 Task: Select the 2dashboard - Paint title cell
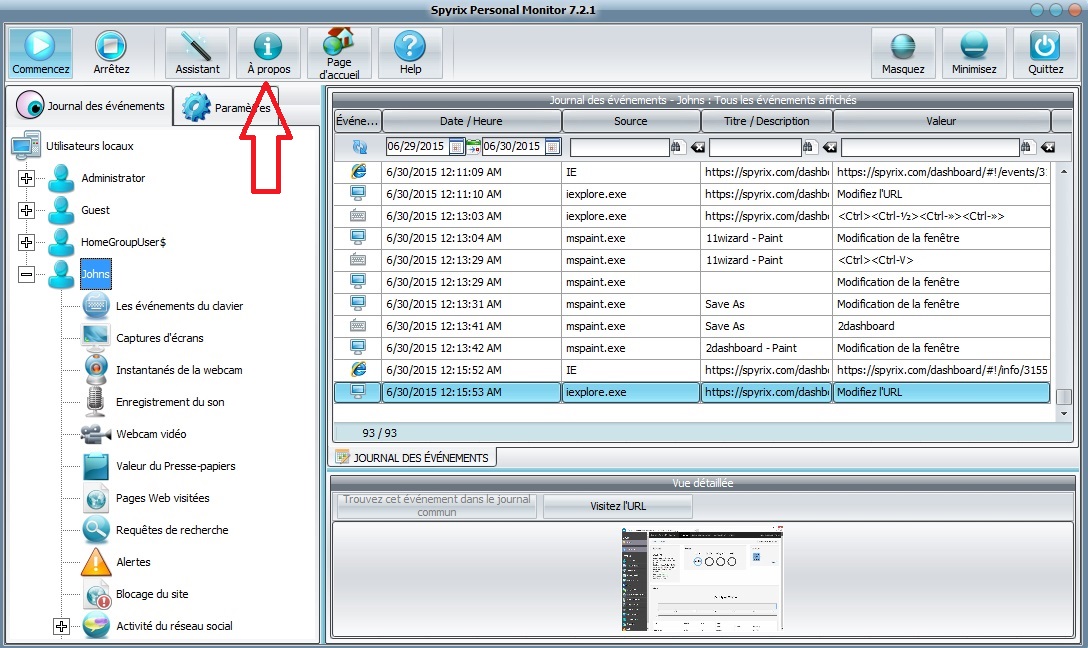767,348
